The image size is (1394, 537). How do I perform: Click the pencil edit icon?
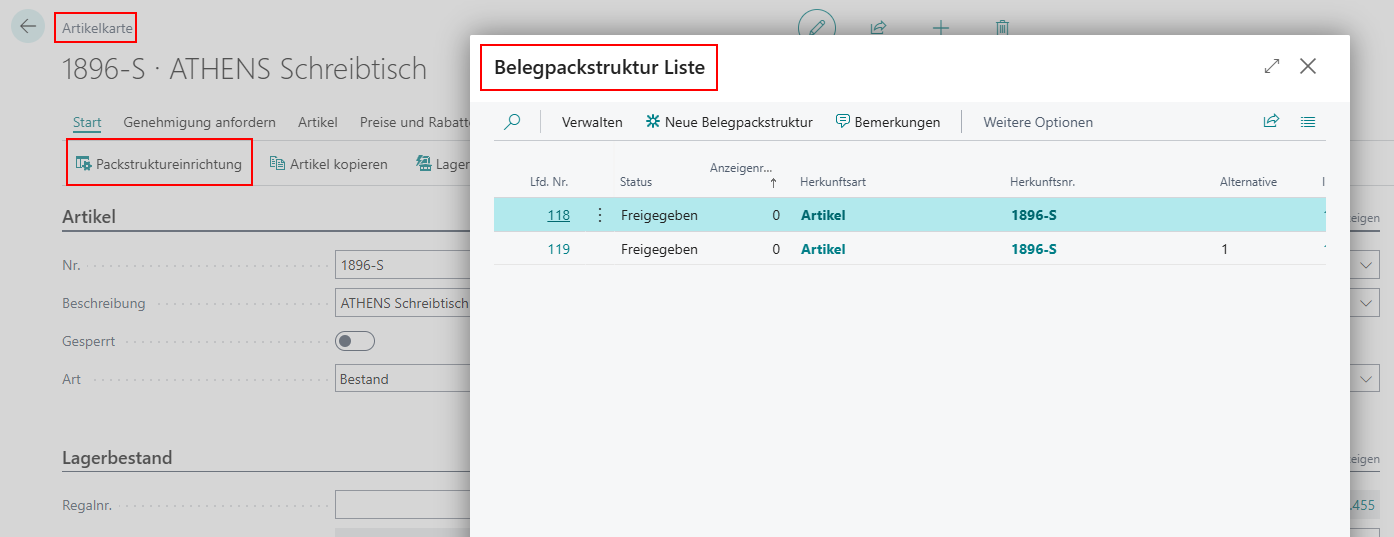(817, 27)
